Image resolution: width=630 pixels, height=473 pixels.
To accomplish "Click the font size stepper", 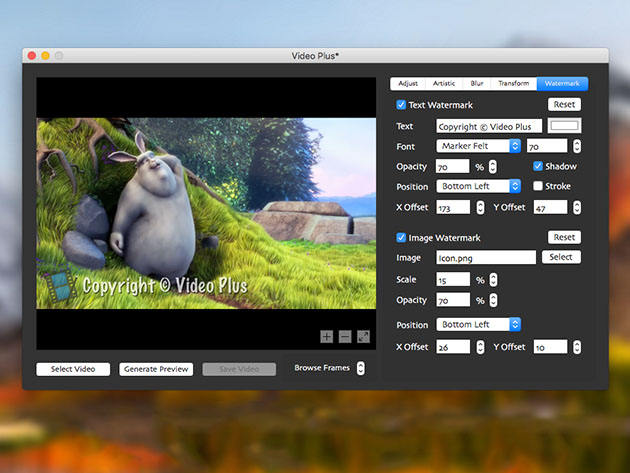I will [x=577, y=146].
